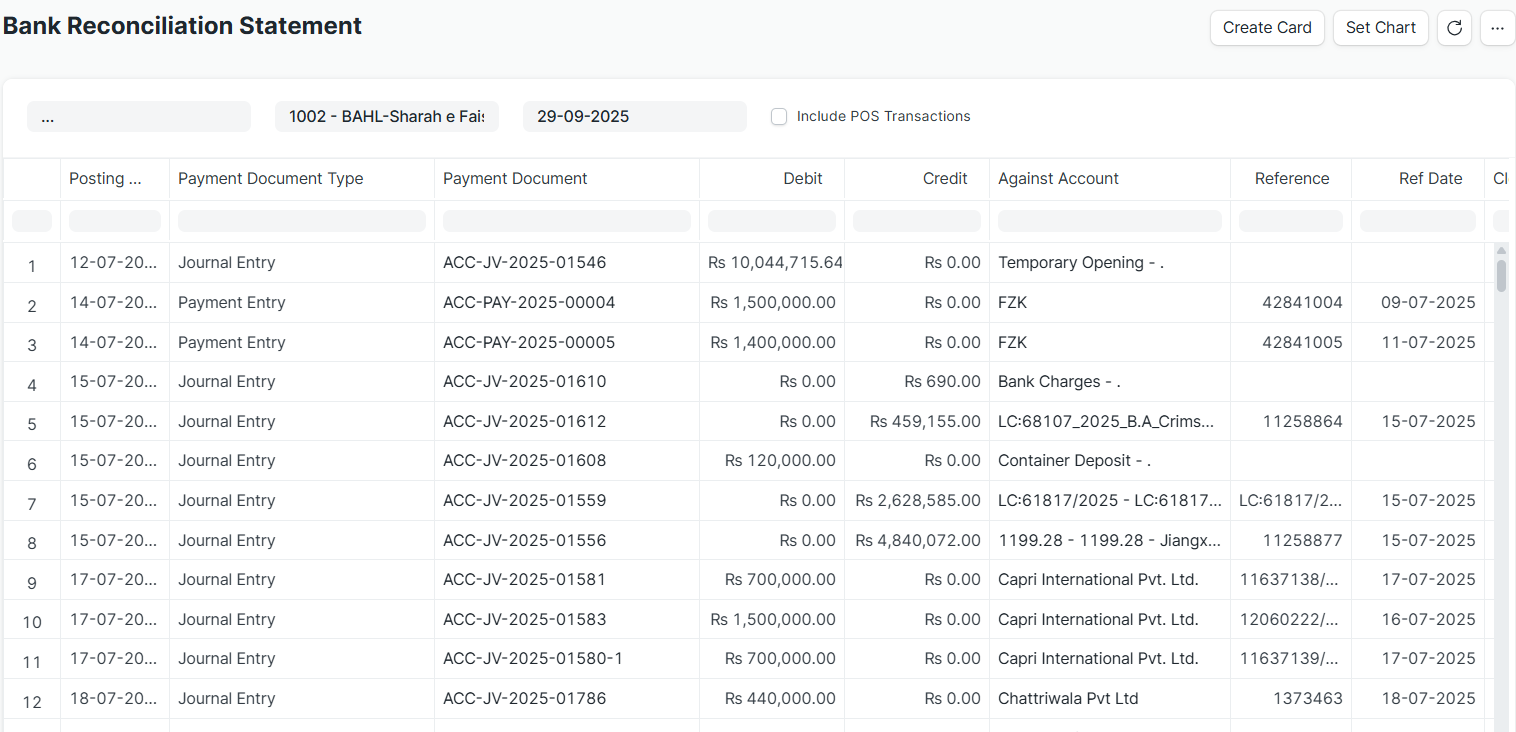This screenshot has width=1516, height=732.
Task: Focus filter box under Ref Date column
Action: click(1418, 221)
